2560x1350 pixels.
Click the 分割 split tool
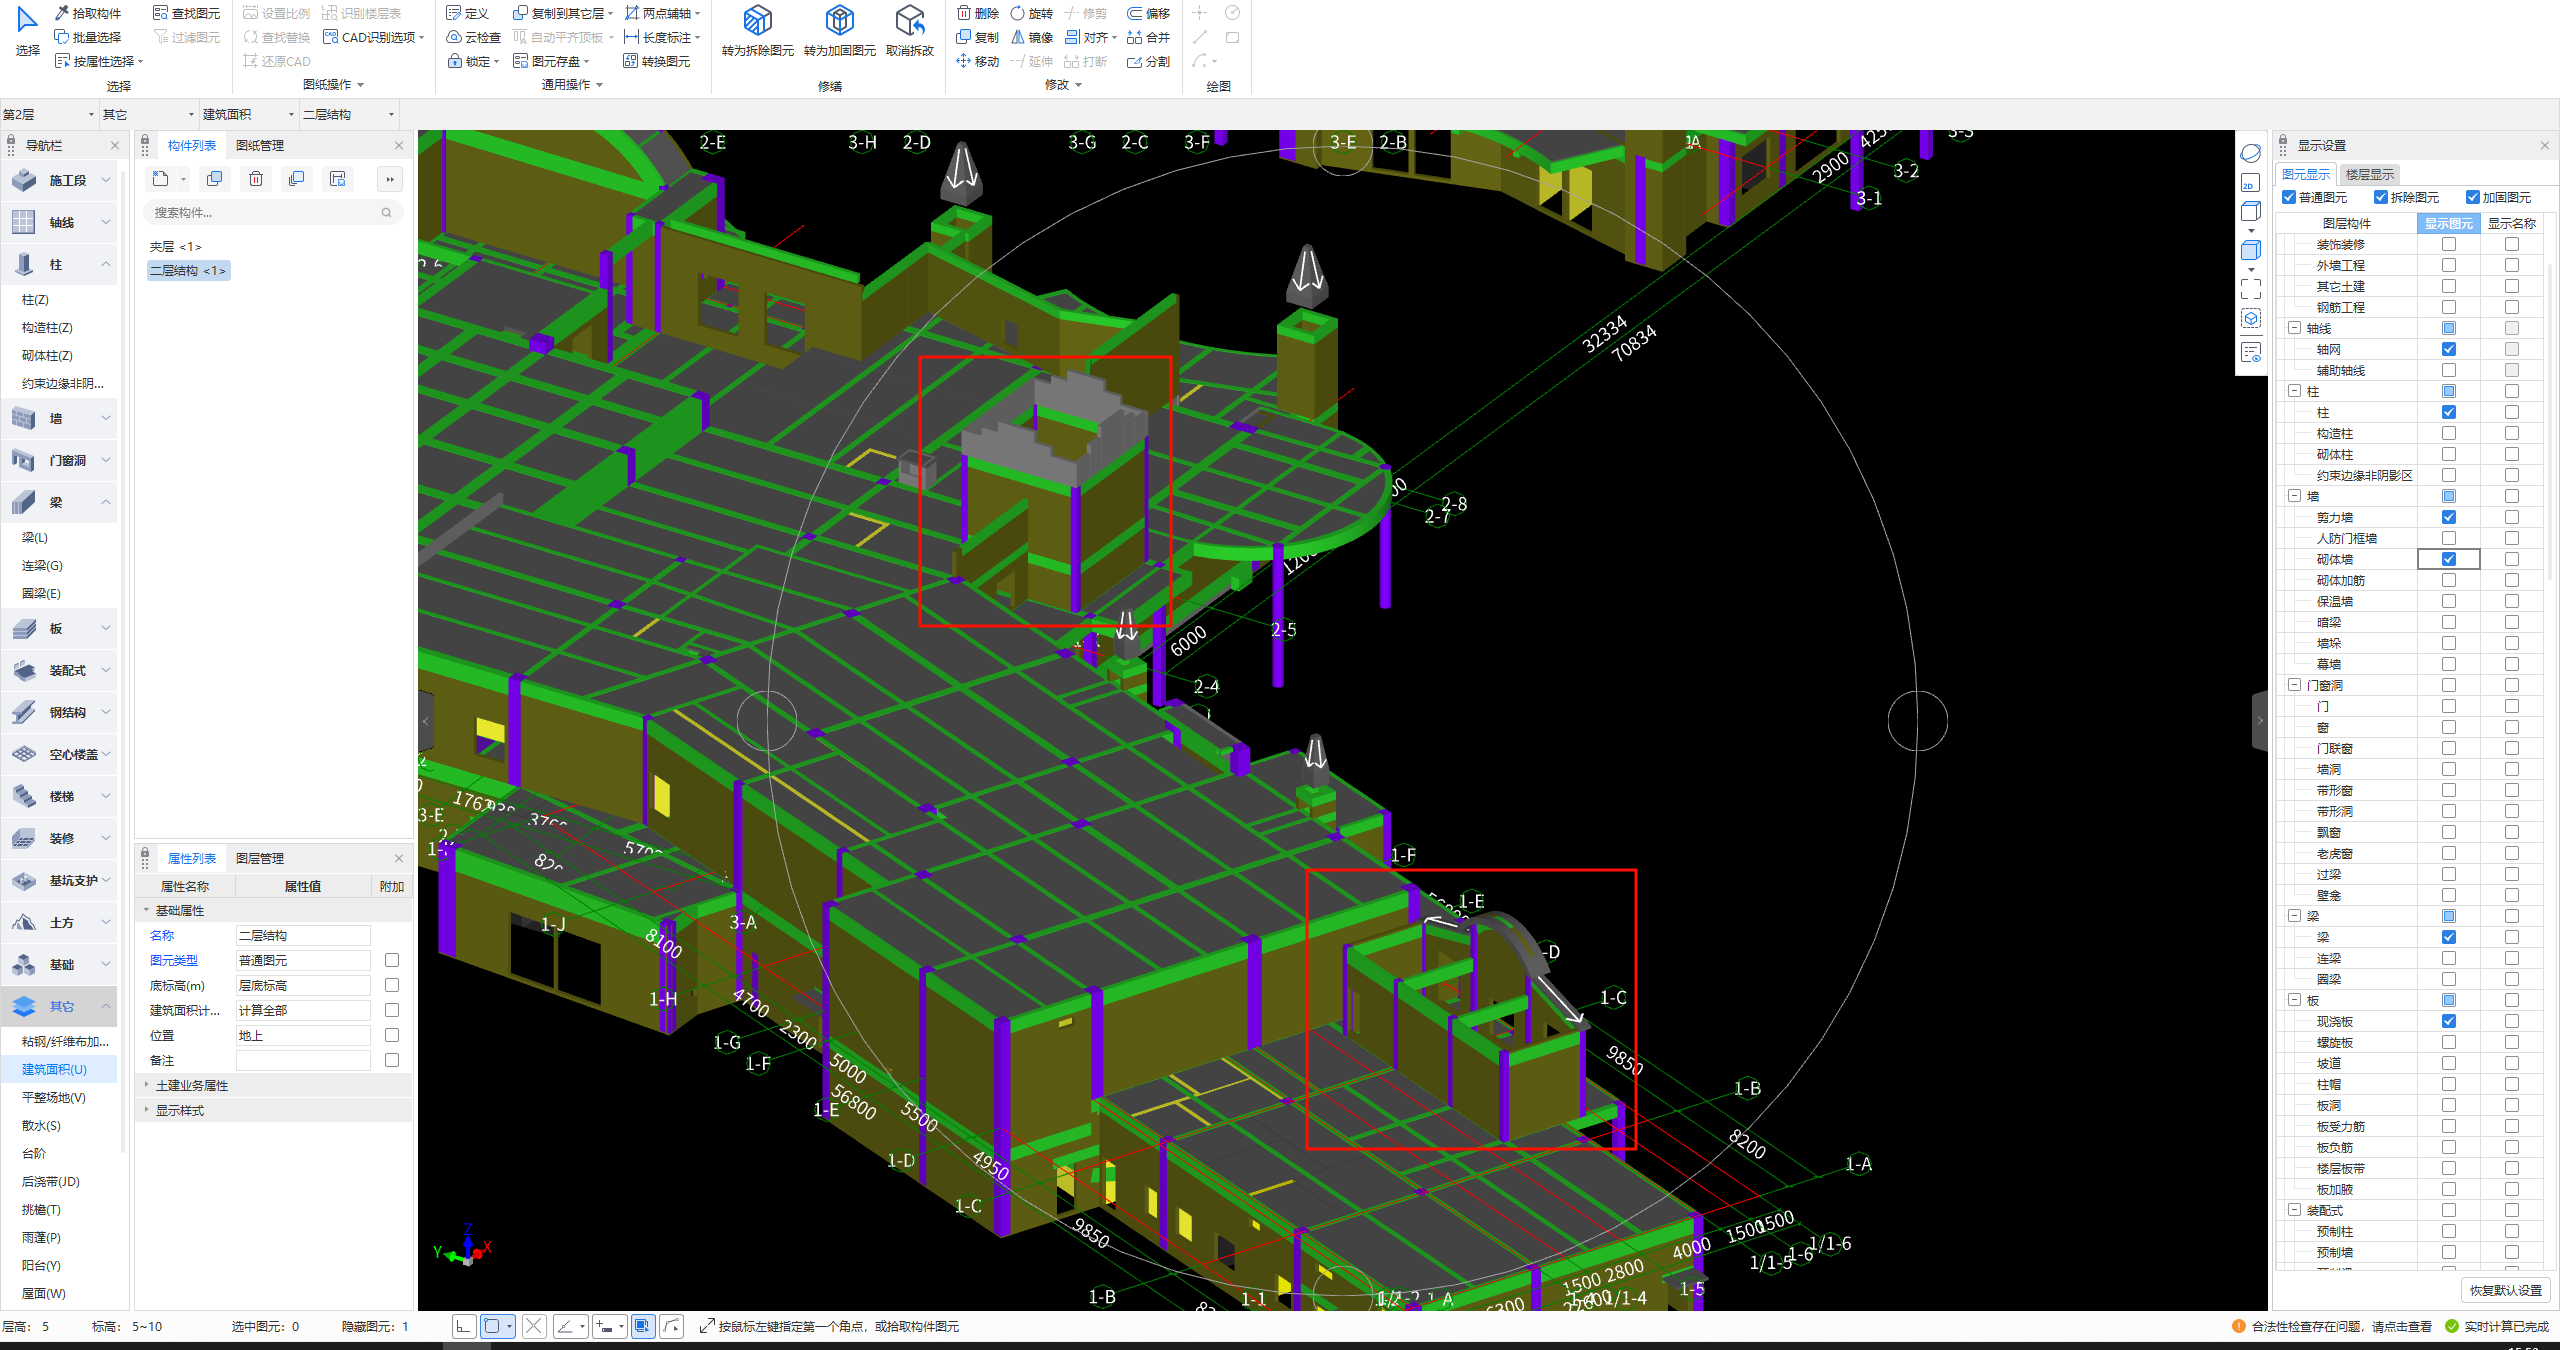tap(1148, 61)
